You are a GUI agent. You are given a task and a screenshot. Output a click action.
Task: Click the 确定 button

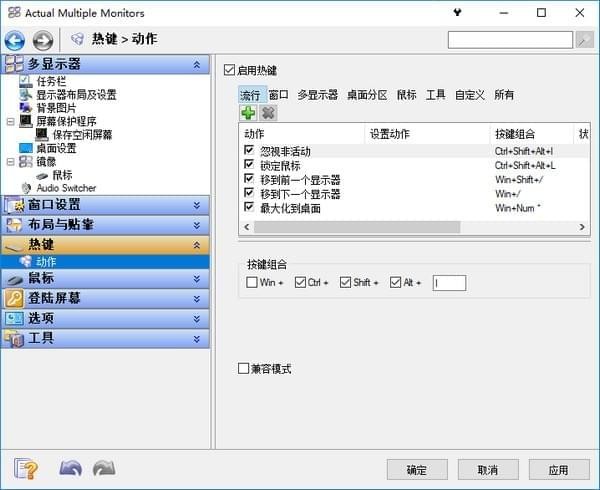tap(417, 469)
